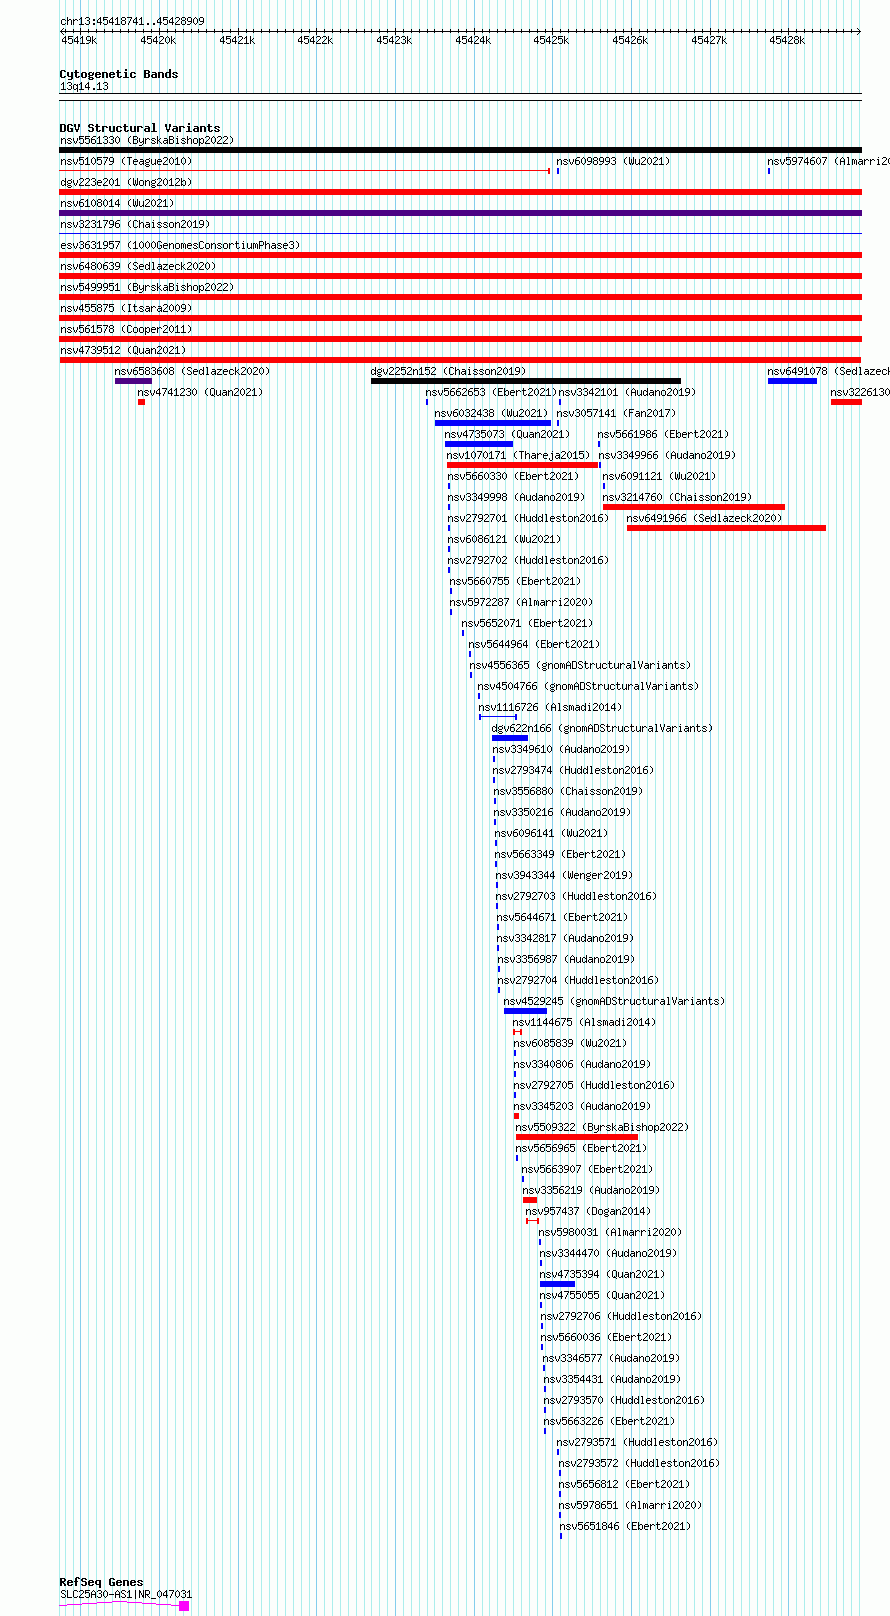Click 45424k position on ruler
890x1616 pixels.
coord(473,40)
